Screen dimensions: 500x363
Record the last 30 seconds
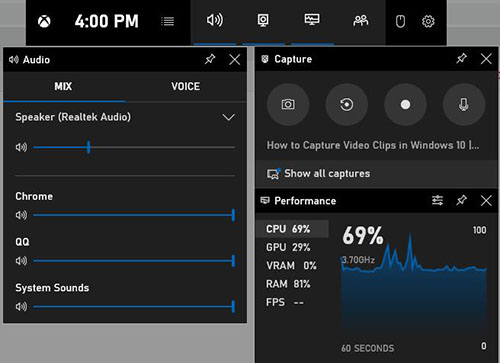click(x=347, y=105)
